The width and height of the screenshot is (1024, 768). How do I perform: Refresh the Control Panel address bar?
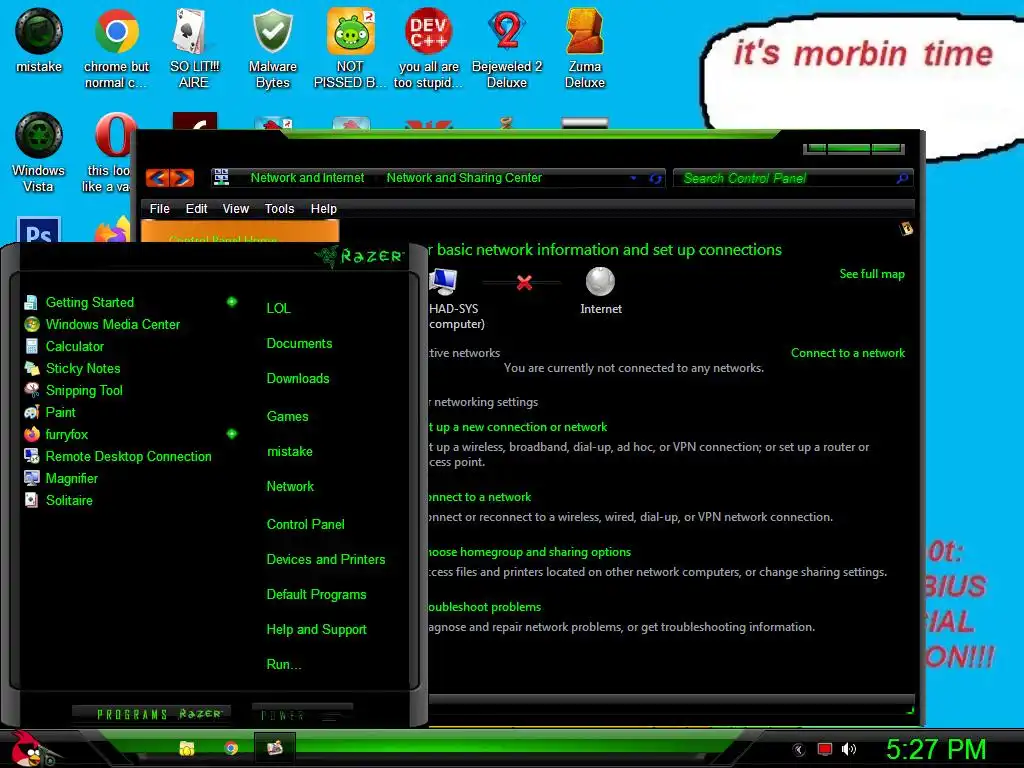tap(655, 178)
